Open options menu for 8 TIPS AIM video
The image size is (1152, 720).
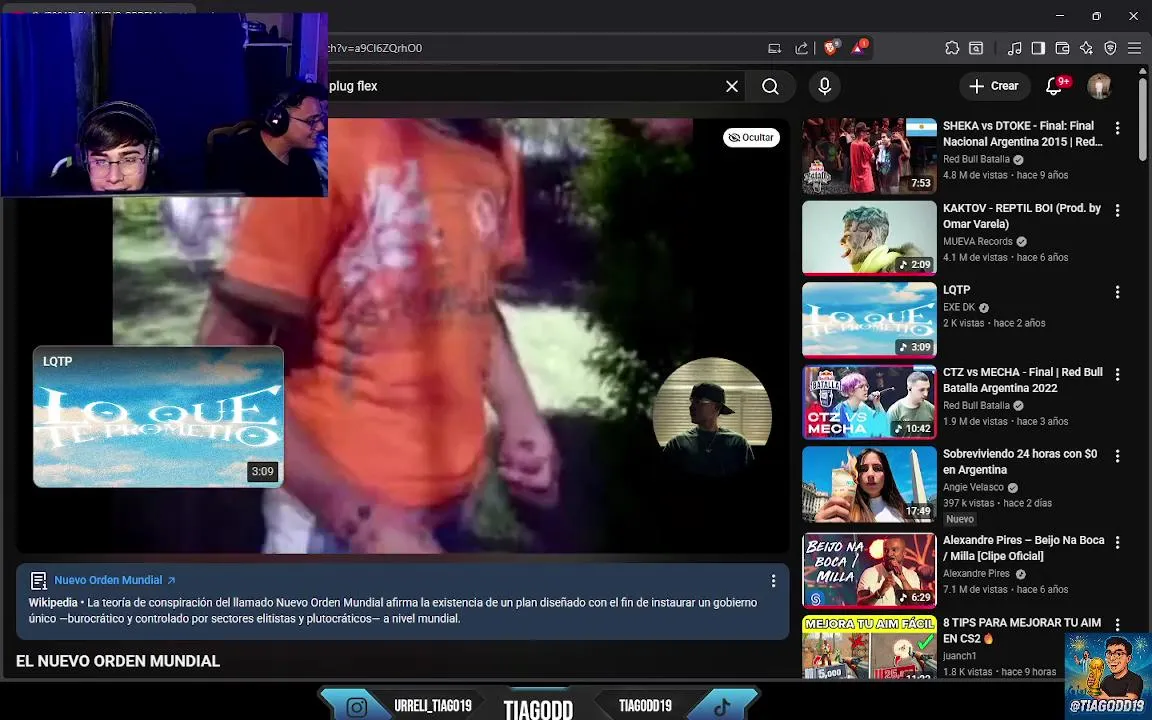tap(1117, 624)
